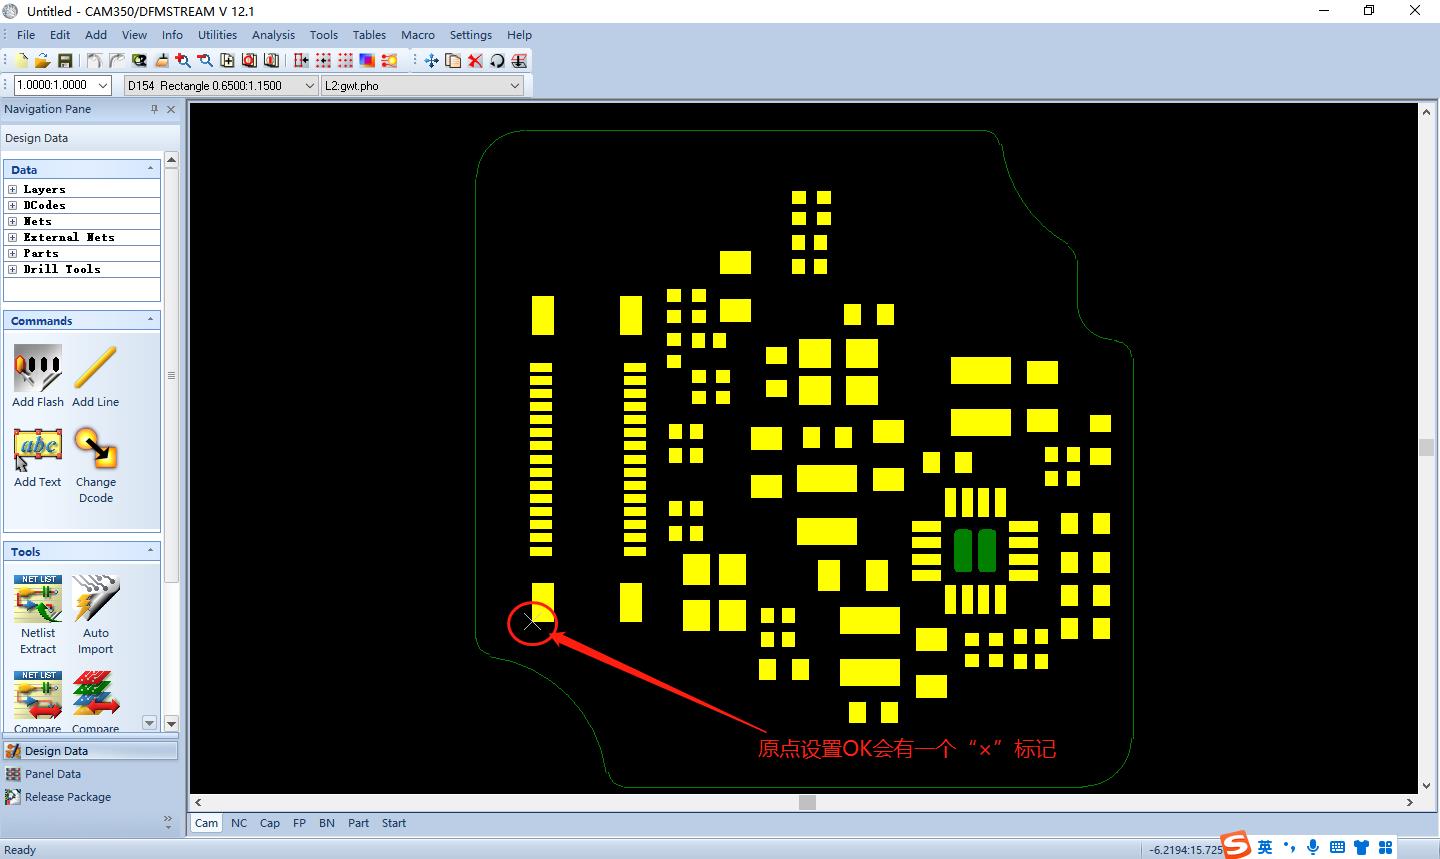
Task: Expand the Drill Tools tree node
Action: click(x=11, y=268)
